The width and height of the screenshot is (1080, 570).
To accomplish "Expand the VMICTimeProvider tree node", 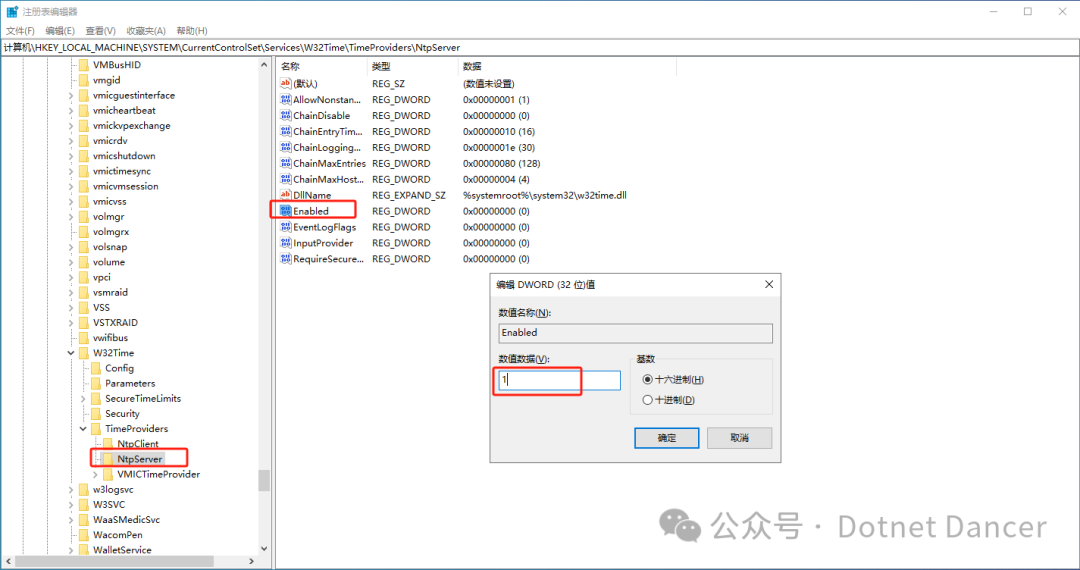I will tap(95, 474).
